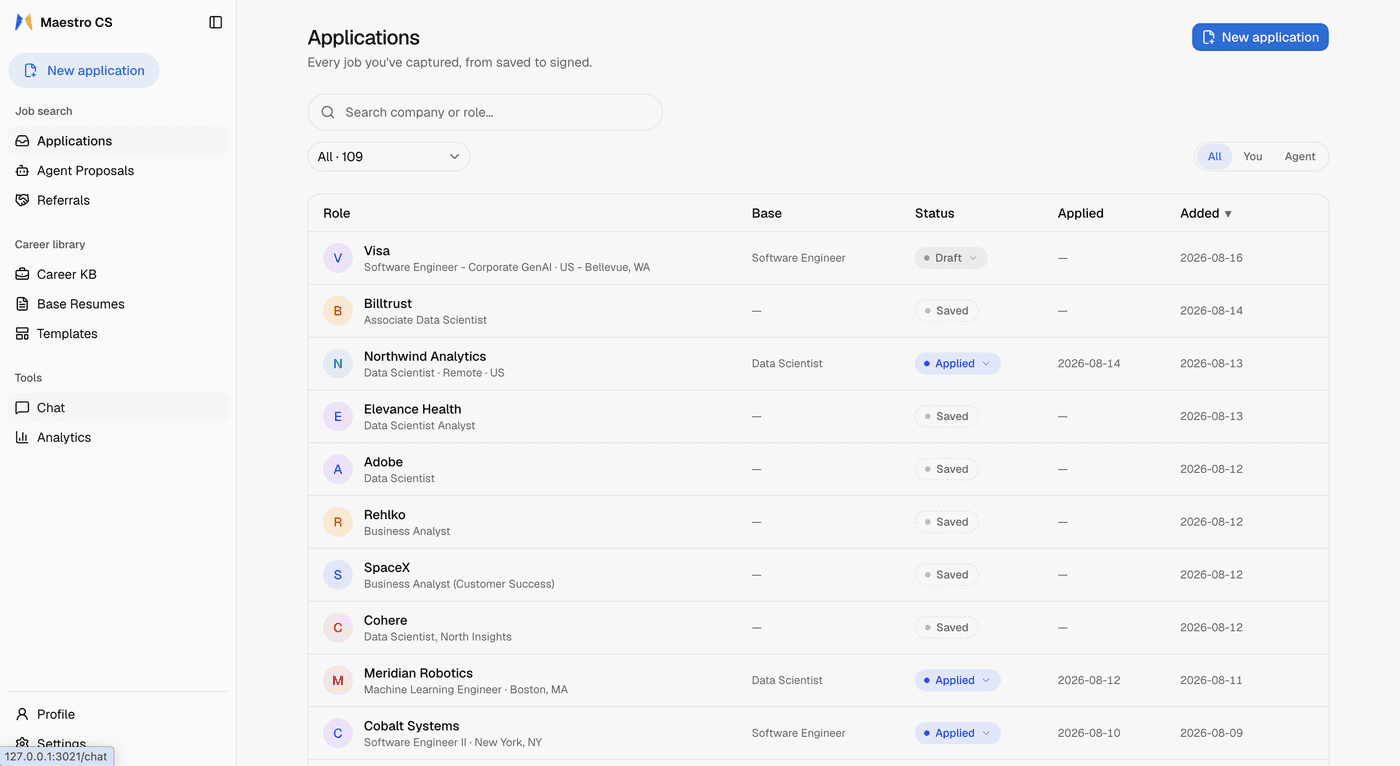Go to Profile in the sidebar
This screenshot has height=766, width=1400.
coord(118,714)
